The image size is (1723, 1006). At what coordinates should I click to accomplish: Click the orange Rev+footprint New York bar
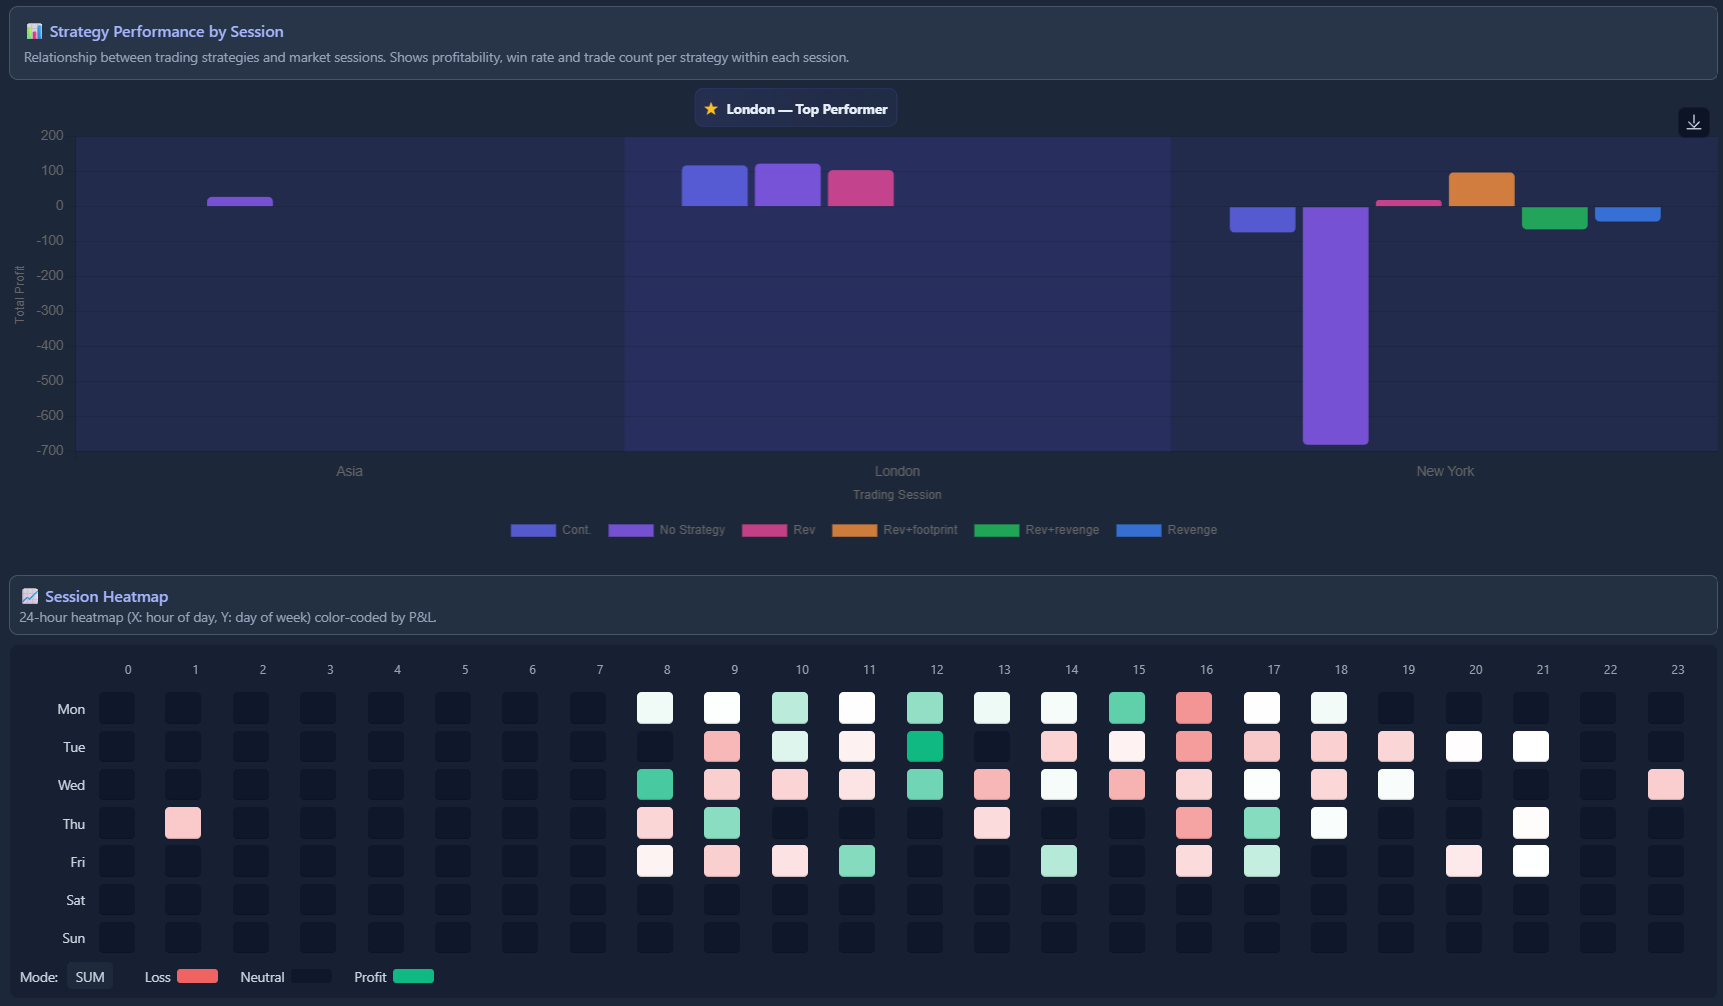1481,189
